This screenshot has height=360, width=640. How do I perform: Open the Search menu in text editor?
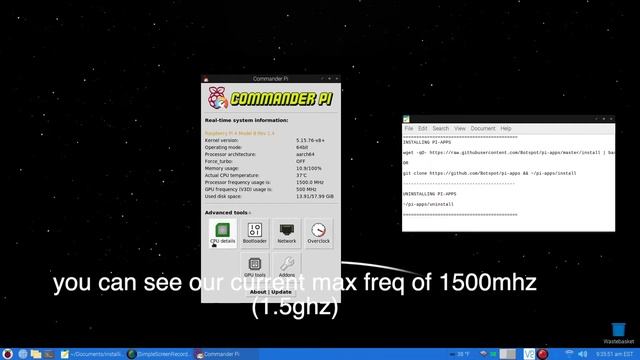click(x=440, y=129)
